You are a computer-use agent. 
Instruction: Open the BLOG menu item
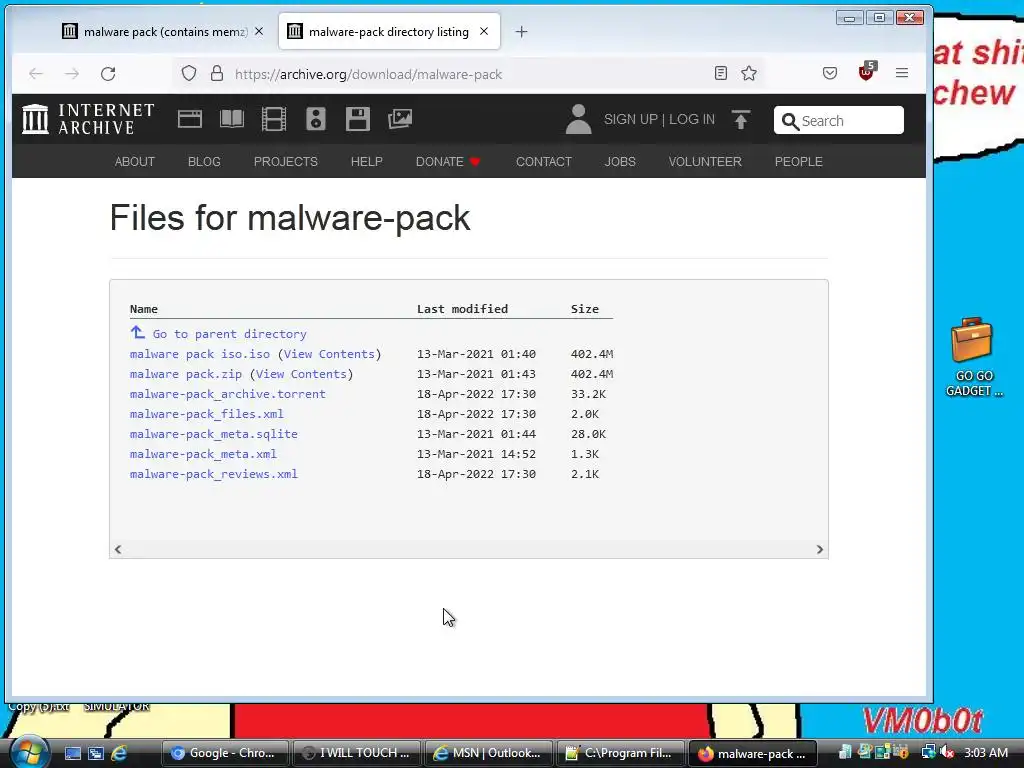pyautogui.click(x=204, y=161)
